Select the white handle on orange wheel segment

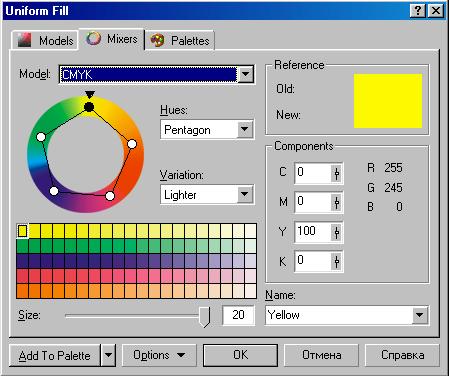pyautogui.click(x=132, y=144)
